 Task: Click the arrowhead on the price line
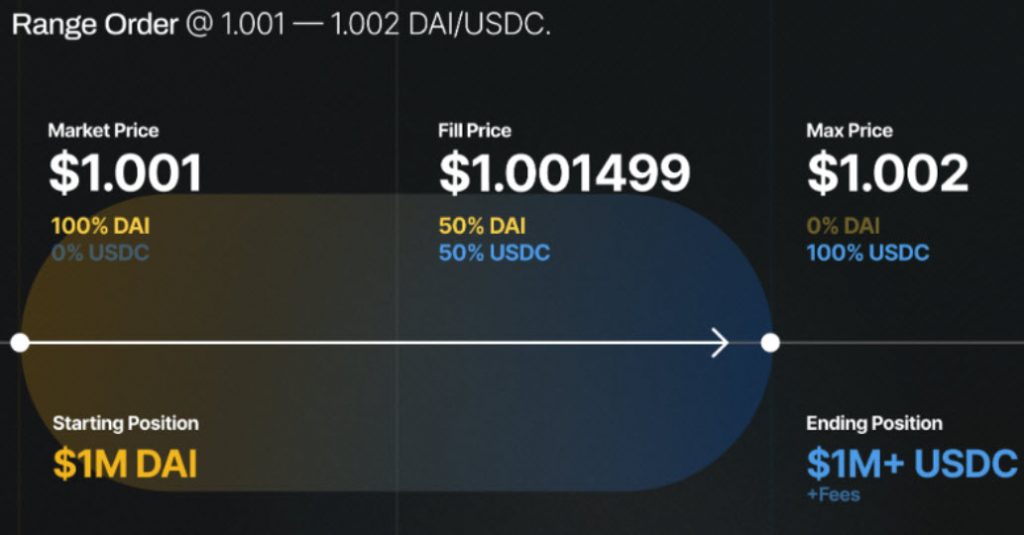pyautogui.click(x=719, y=343)
